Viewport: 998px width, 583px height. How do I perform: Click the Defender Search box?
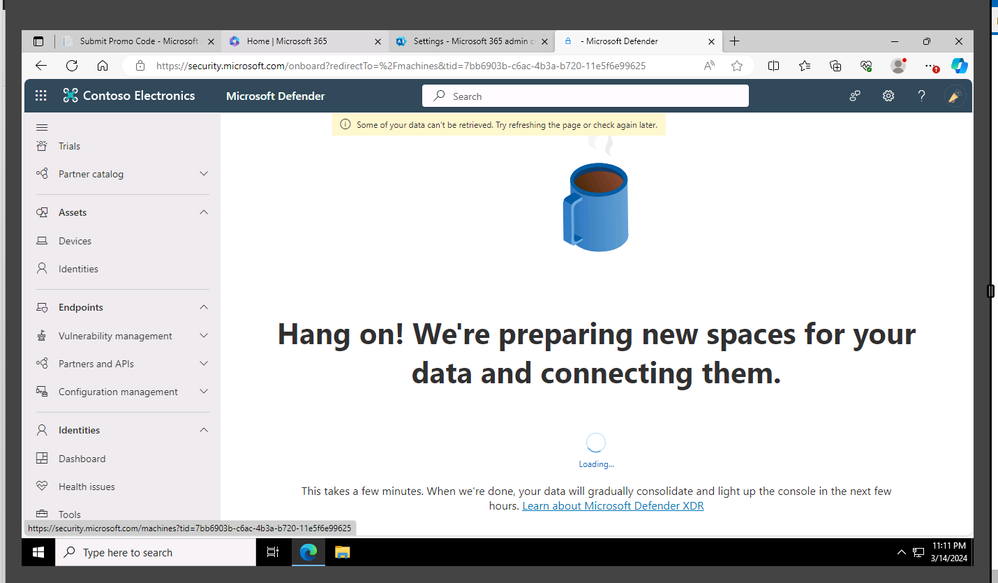[x=585, y=96]
